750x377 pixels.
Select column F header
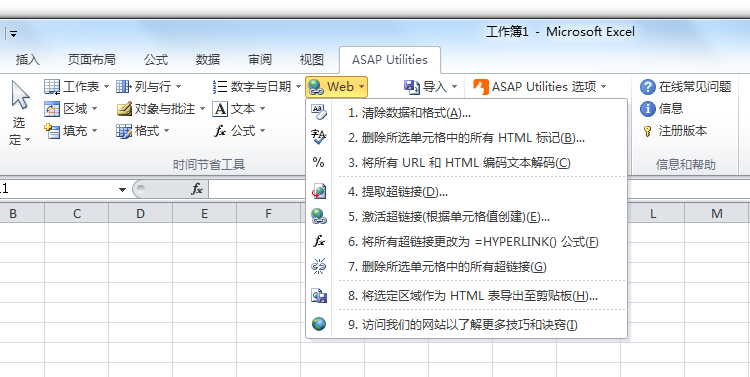click(x=268, y=213)
